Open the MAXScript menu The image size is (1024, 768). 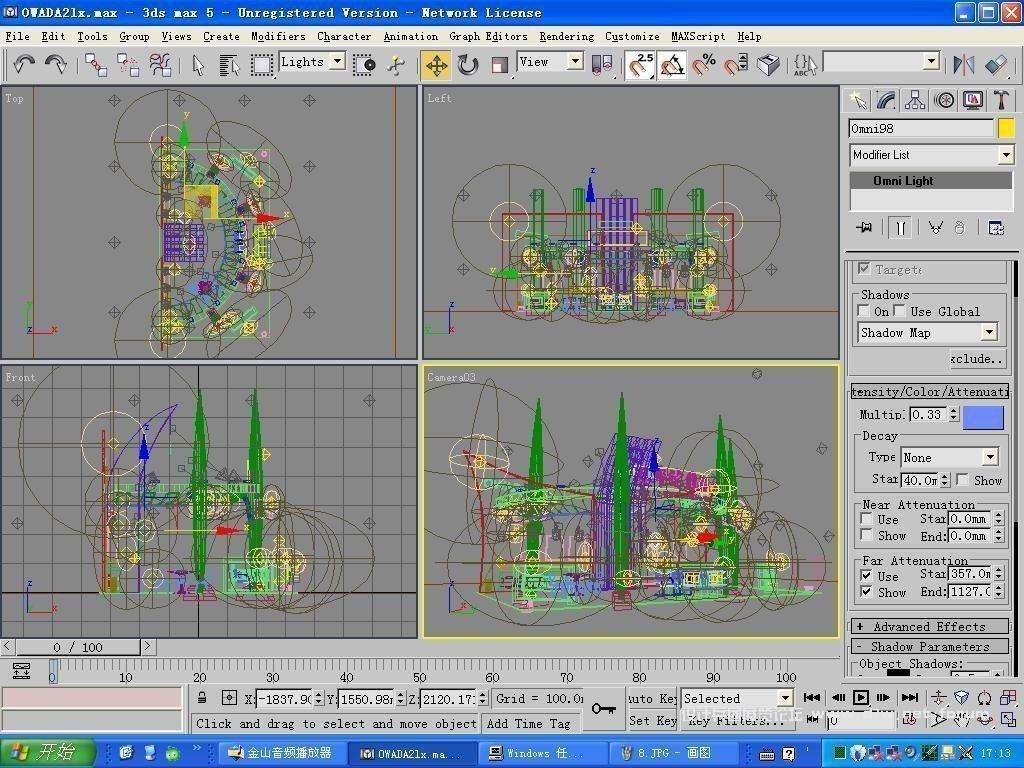click(x=698, y=37)
